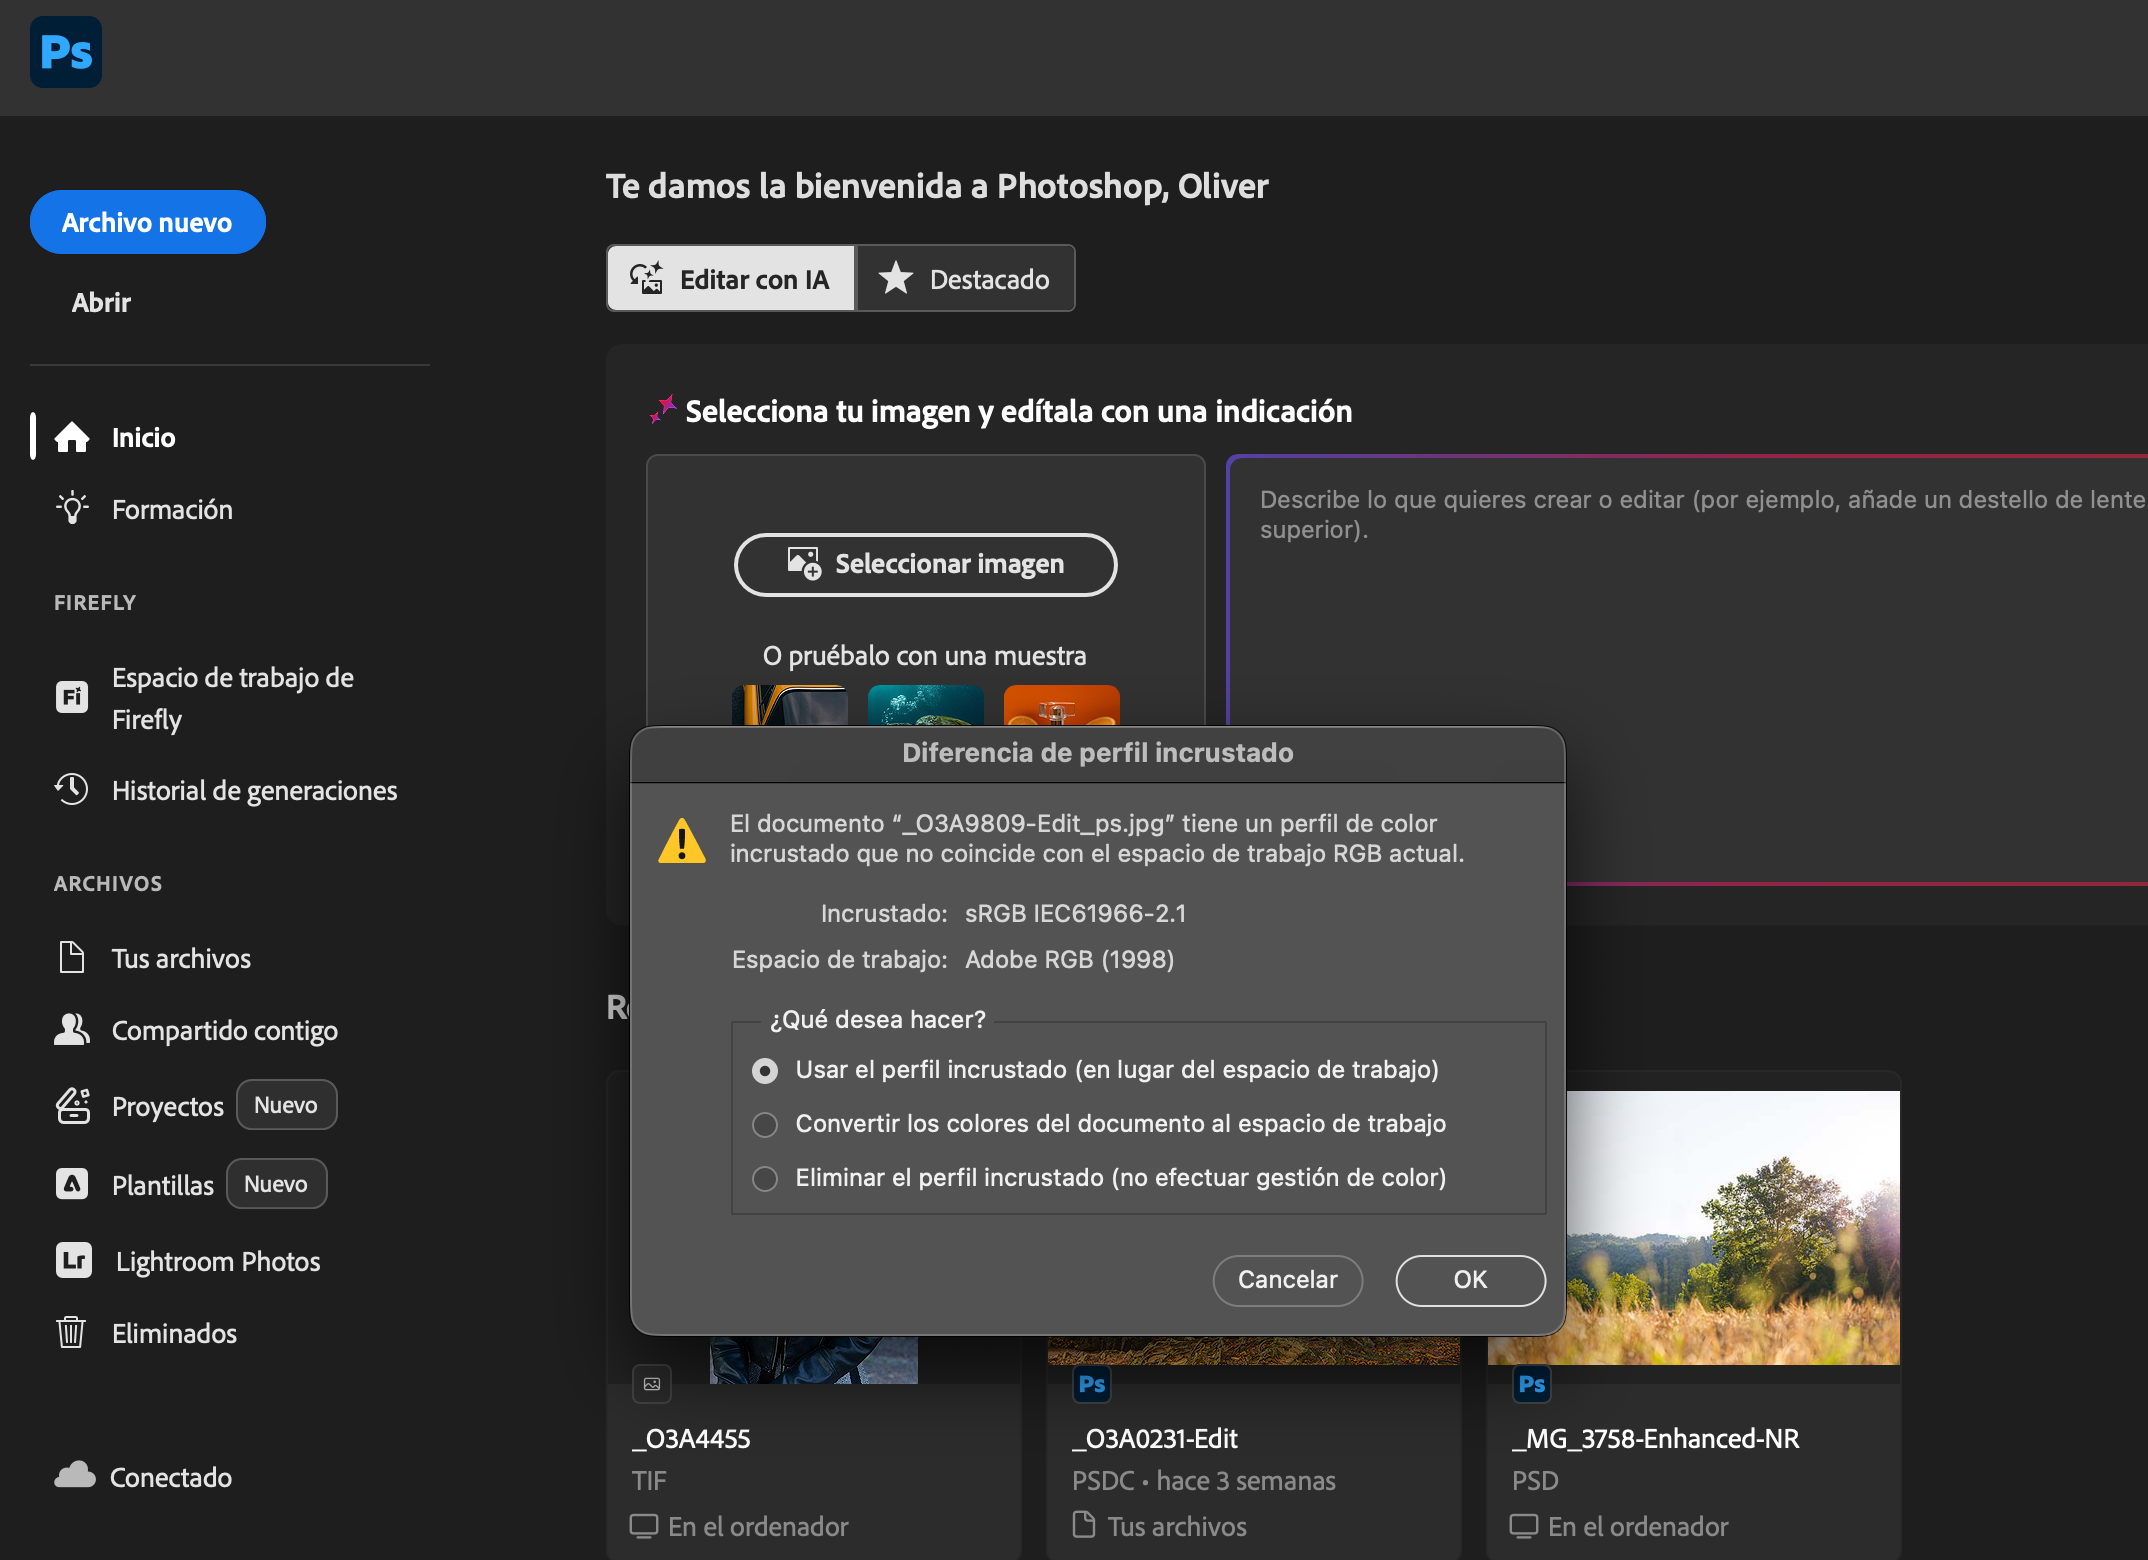Click the Firefly Fi icon
The width and height of the screenshot is (2148, 1560).
point(72,697)
